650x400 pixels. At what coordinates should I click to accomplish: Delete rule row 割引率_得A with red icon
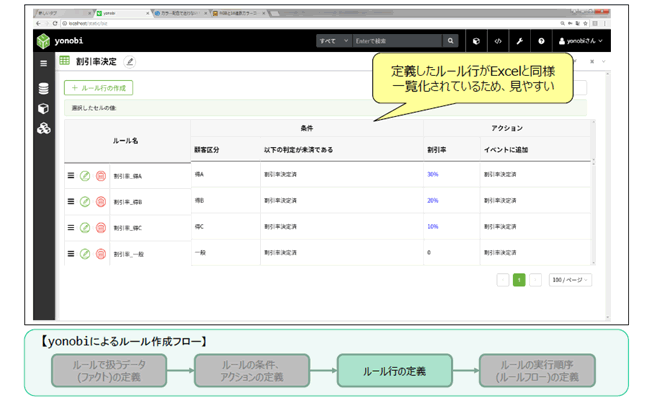101,176
